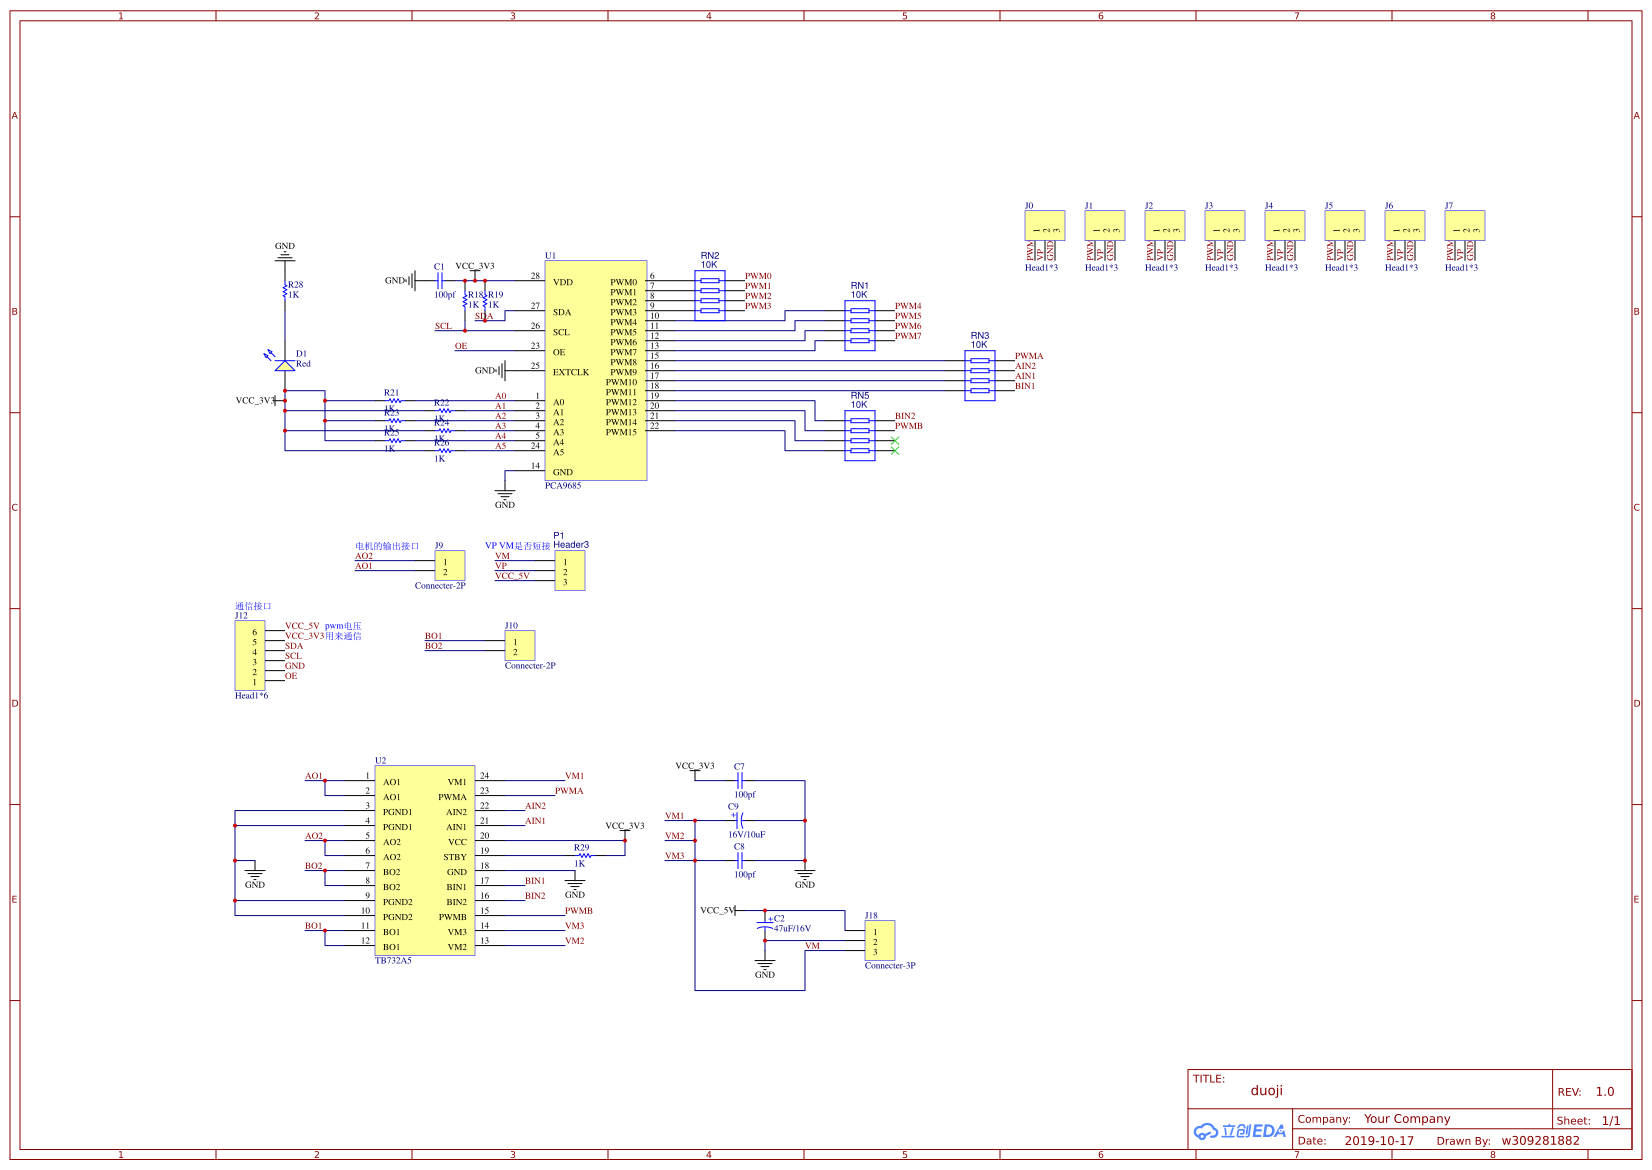
Task: Select capacitor C9 16V/10uF symbol
Action: point(740,820)
